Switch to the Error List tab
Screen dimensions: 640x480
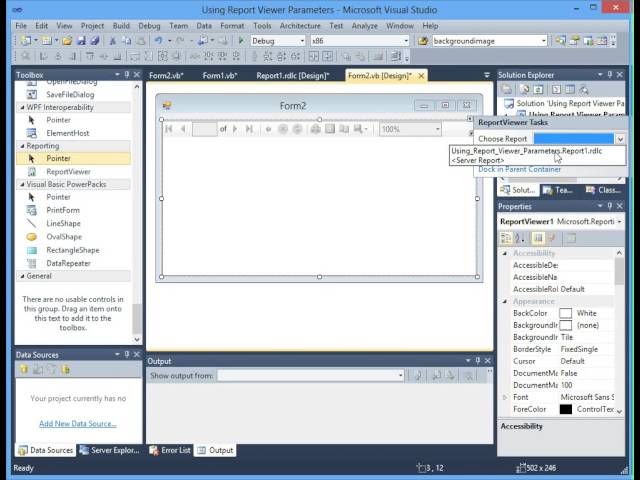pyautogui.click(x=170, y=450)
